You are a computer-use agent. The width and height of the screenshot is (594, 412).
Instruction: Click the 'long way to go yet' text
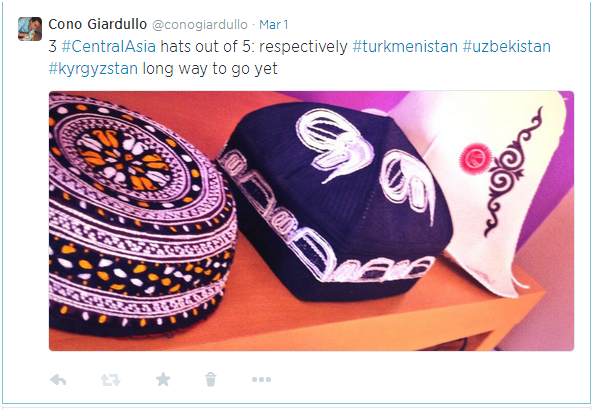pyautogui.click(x=210, y=69)
